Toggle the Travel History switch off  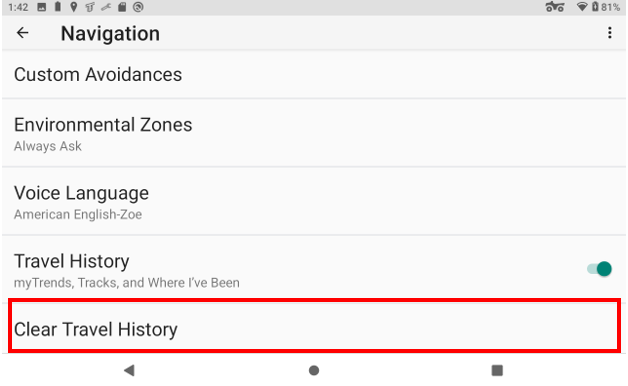[x=599, y=269]
